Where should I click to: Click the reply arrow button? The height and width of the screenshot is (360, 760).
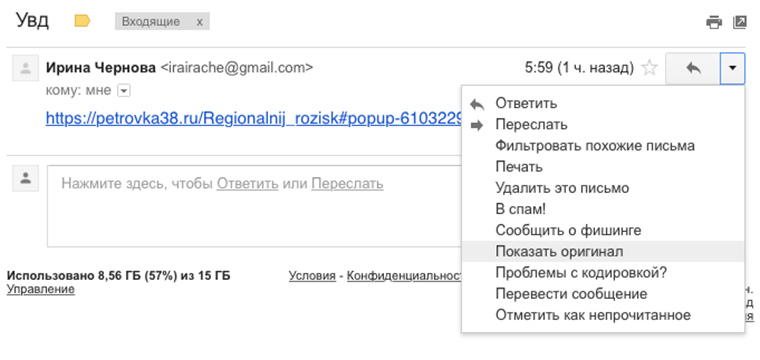click(x=693, y=68)
